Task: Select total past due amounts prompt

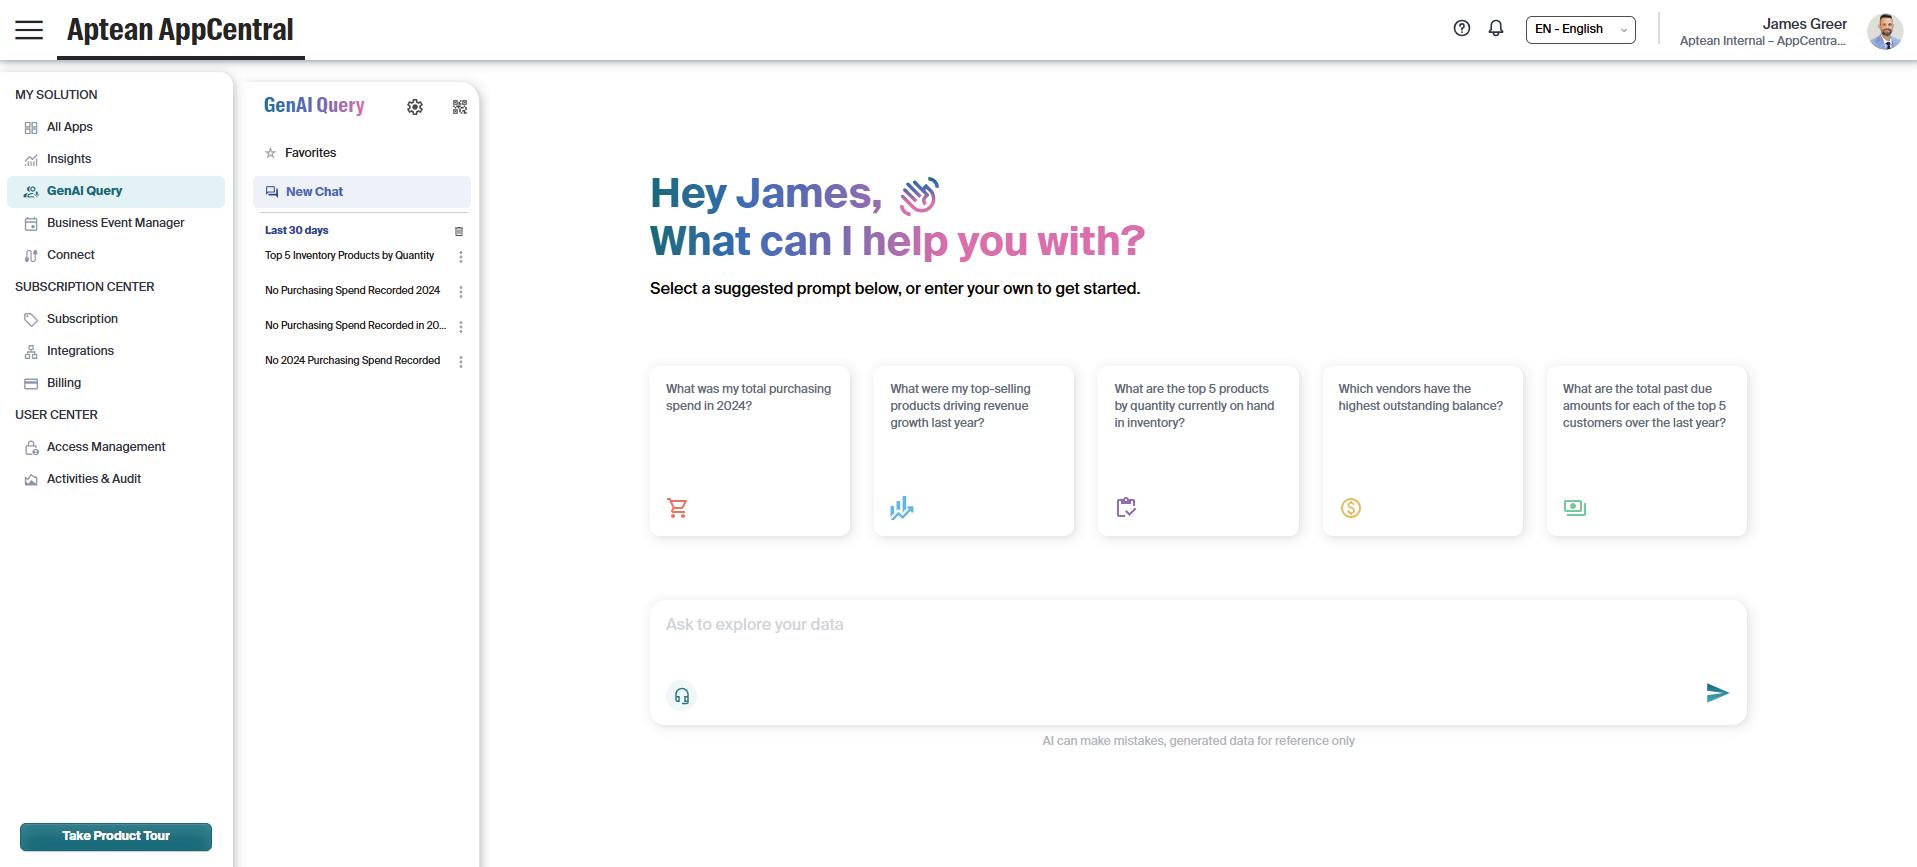Action: (1647, 450)
